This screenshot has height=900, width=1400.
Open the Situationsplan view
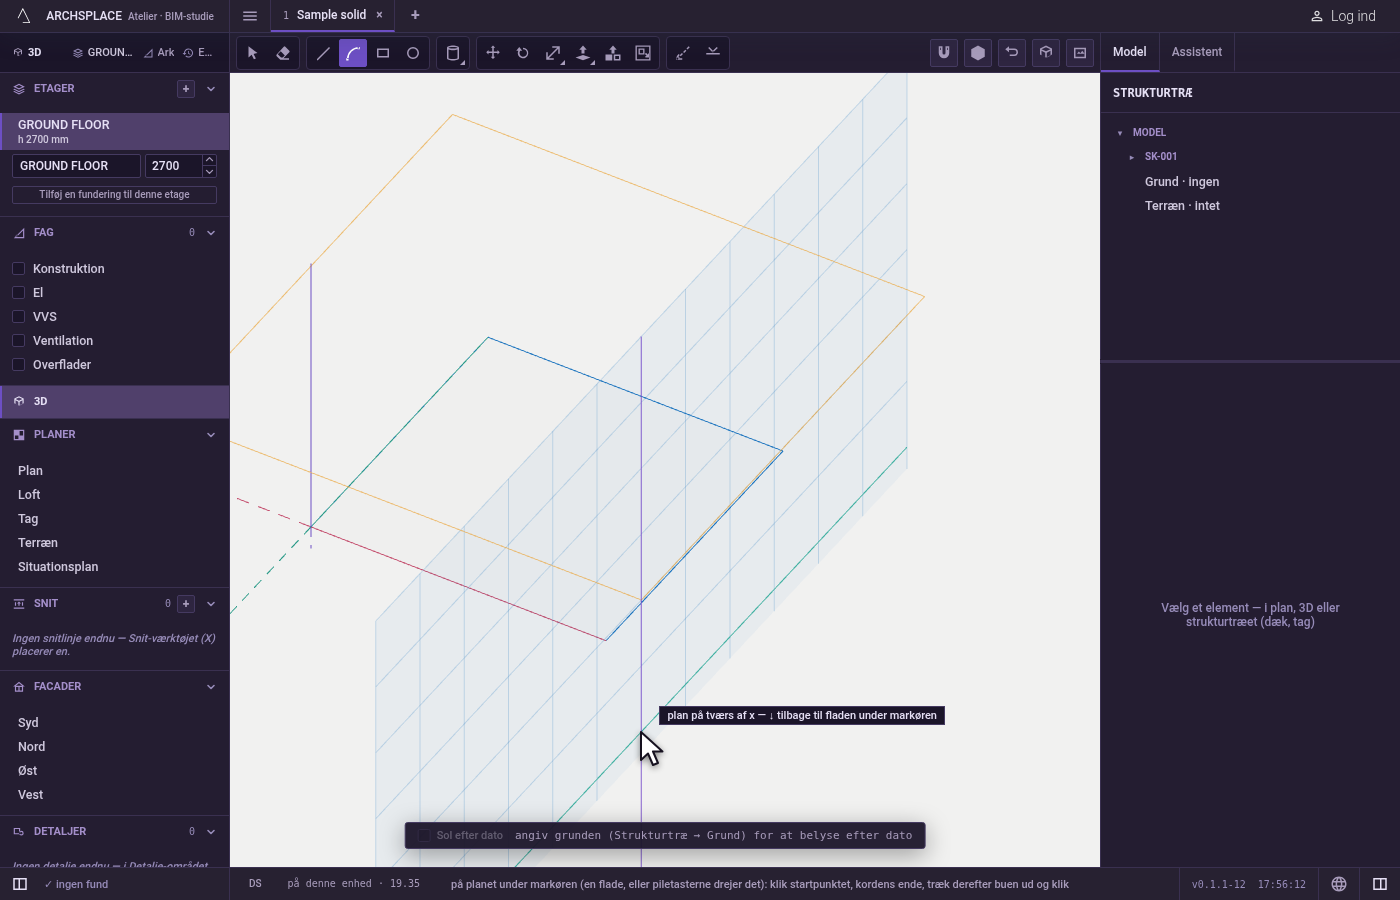point(58,567)
